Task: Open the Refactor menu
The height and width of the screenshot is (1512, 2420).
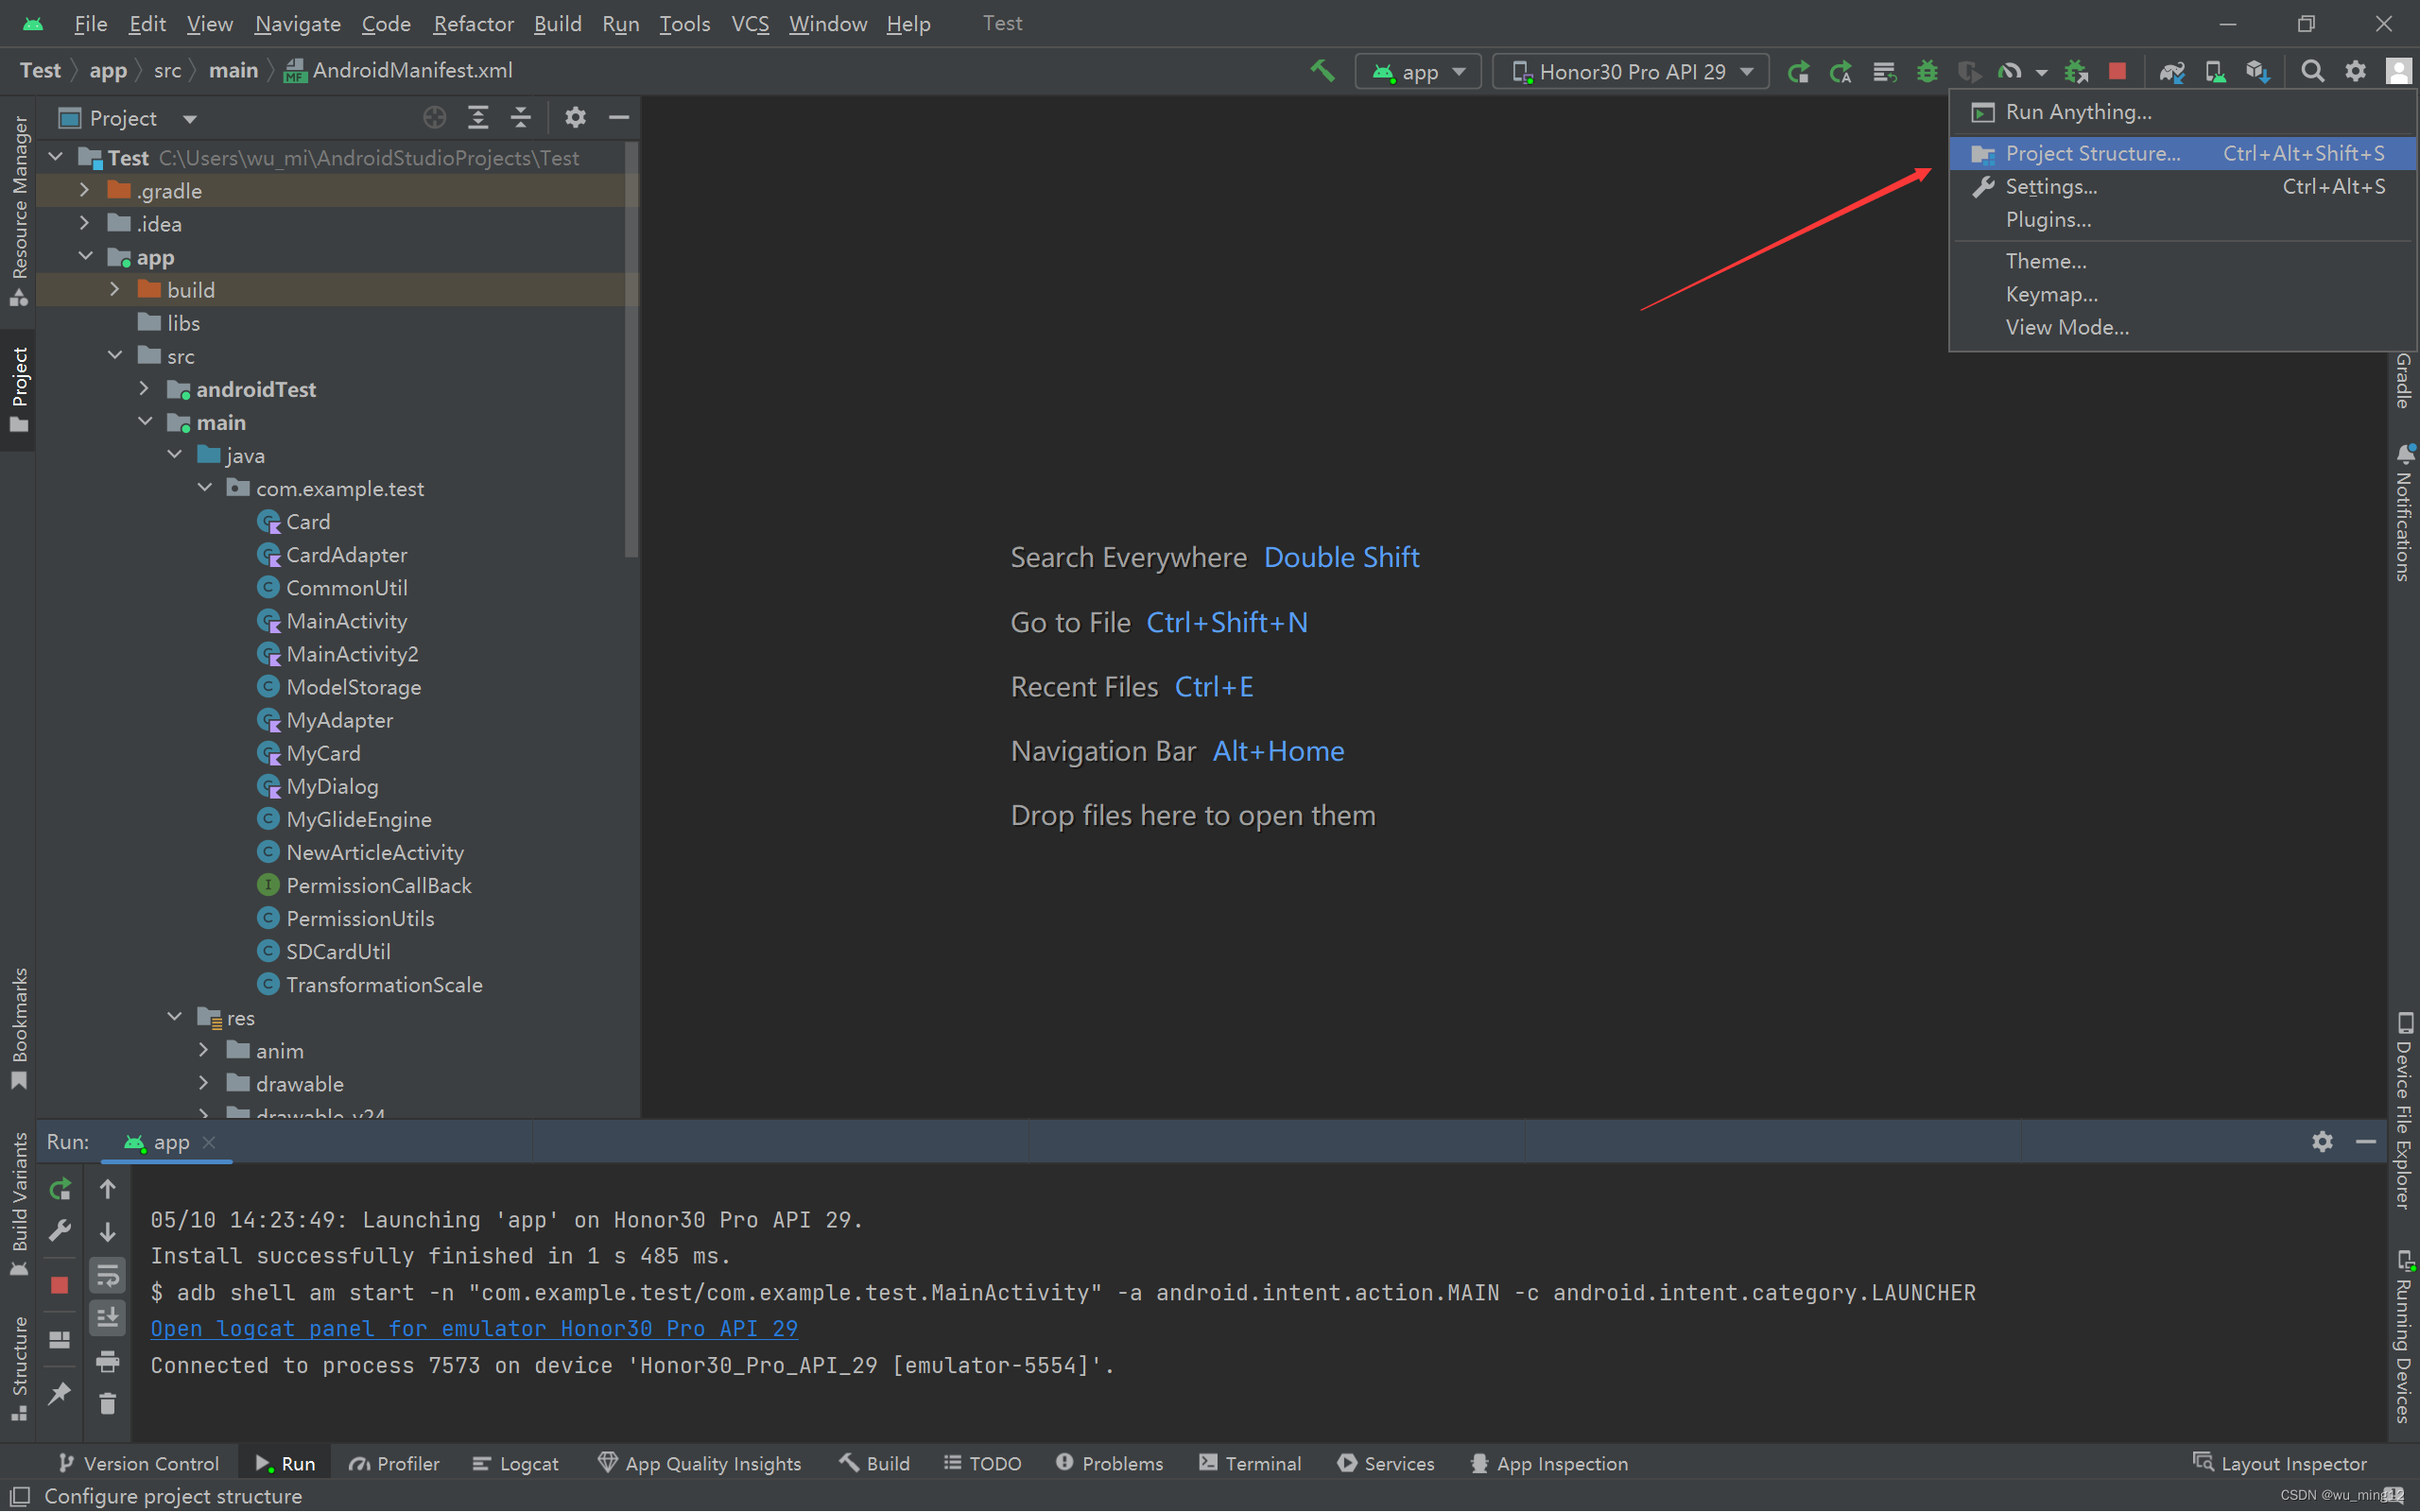Action: point(473,23)
